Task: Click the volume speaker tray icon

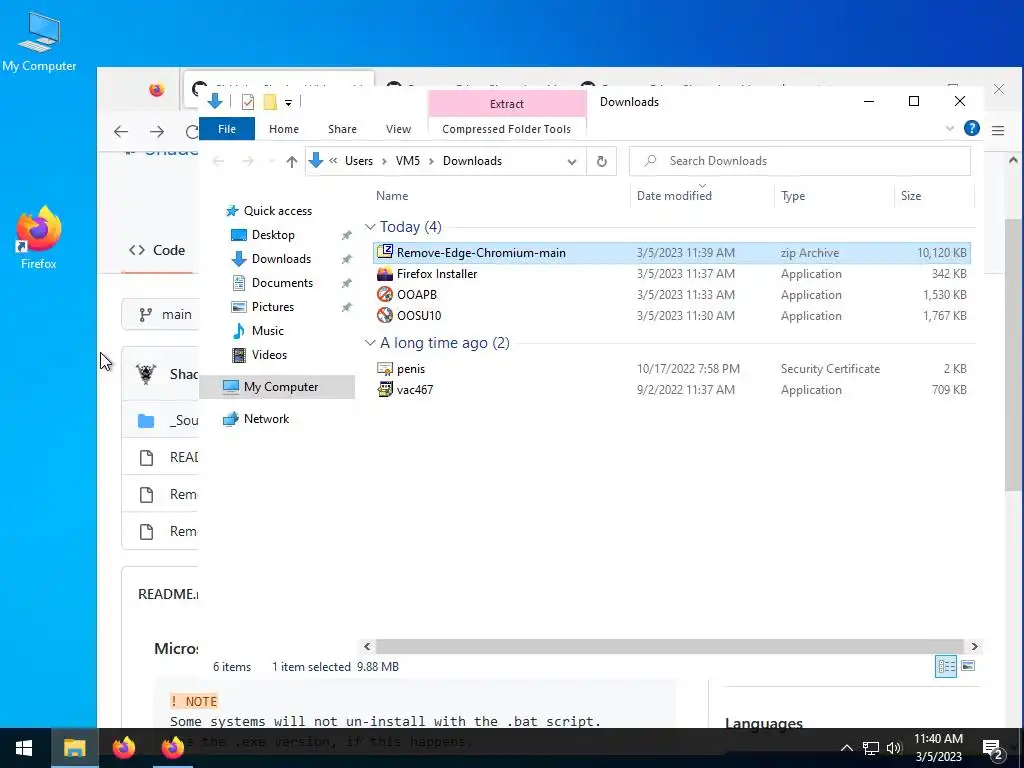Action: [894, 748]
